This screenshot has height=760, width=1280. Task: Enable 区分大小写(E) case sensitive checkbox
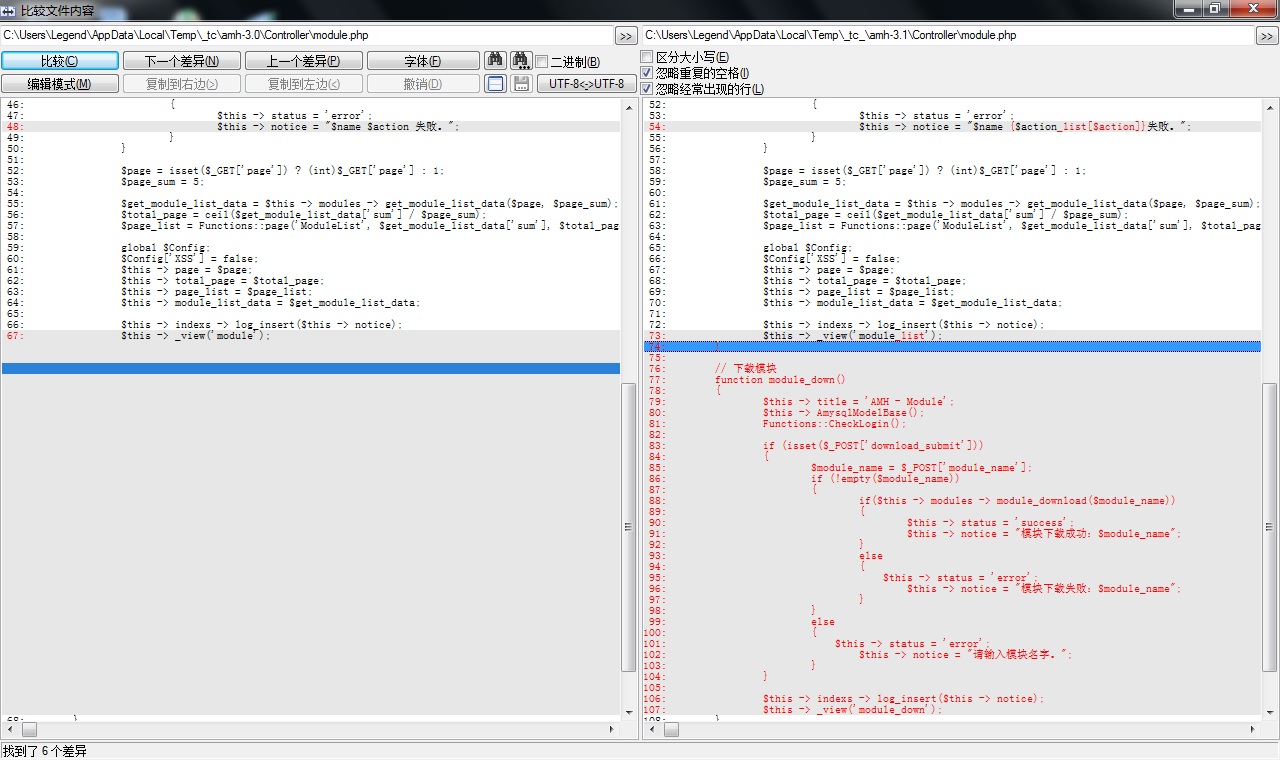click(647, 57)
